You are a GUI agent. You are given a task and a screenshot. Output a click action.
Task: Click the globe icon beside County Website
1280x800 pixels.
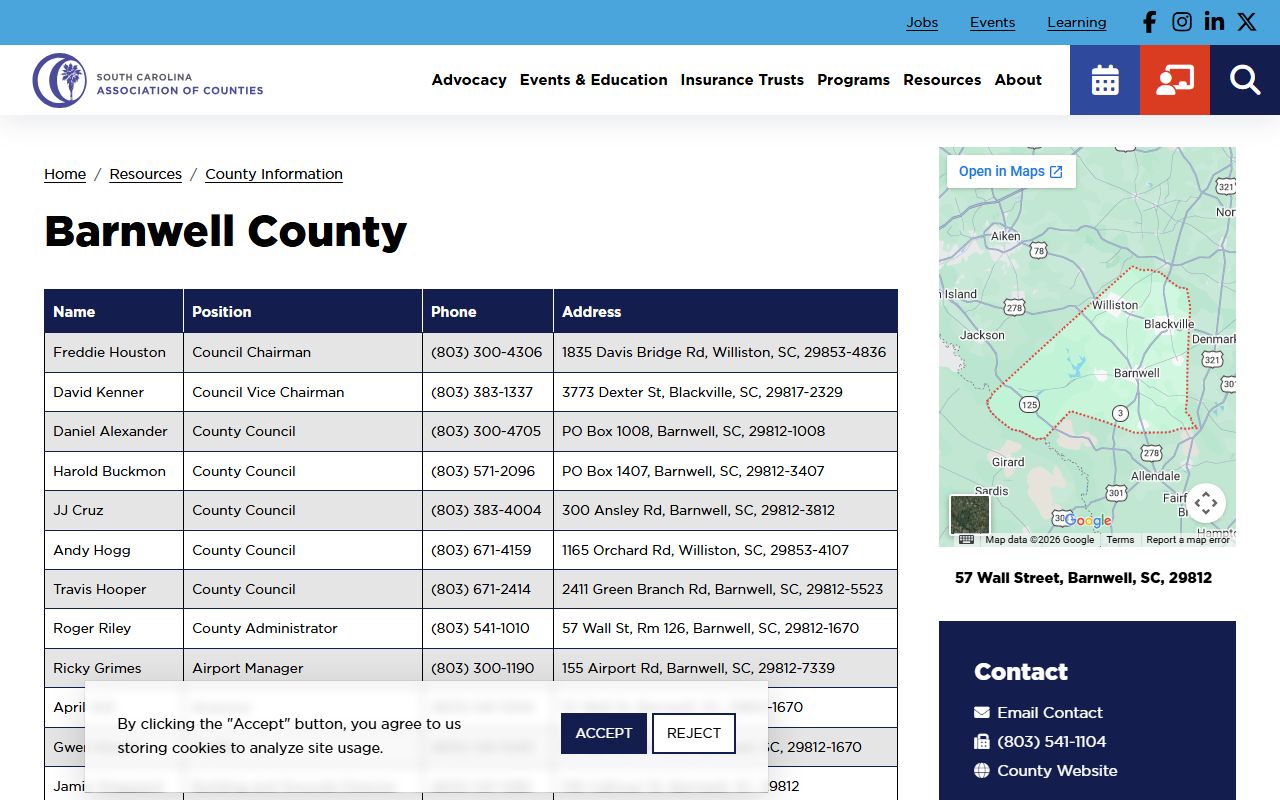[982, 771]
